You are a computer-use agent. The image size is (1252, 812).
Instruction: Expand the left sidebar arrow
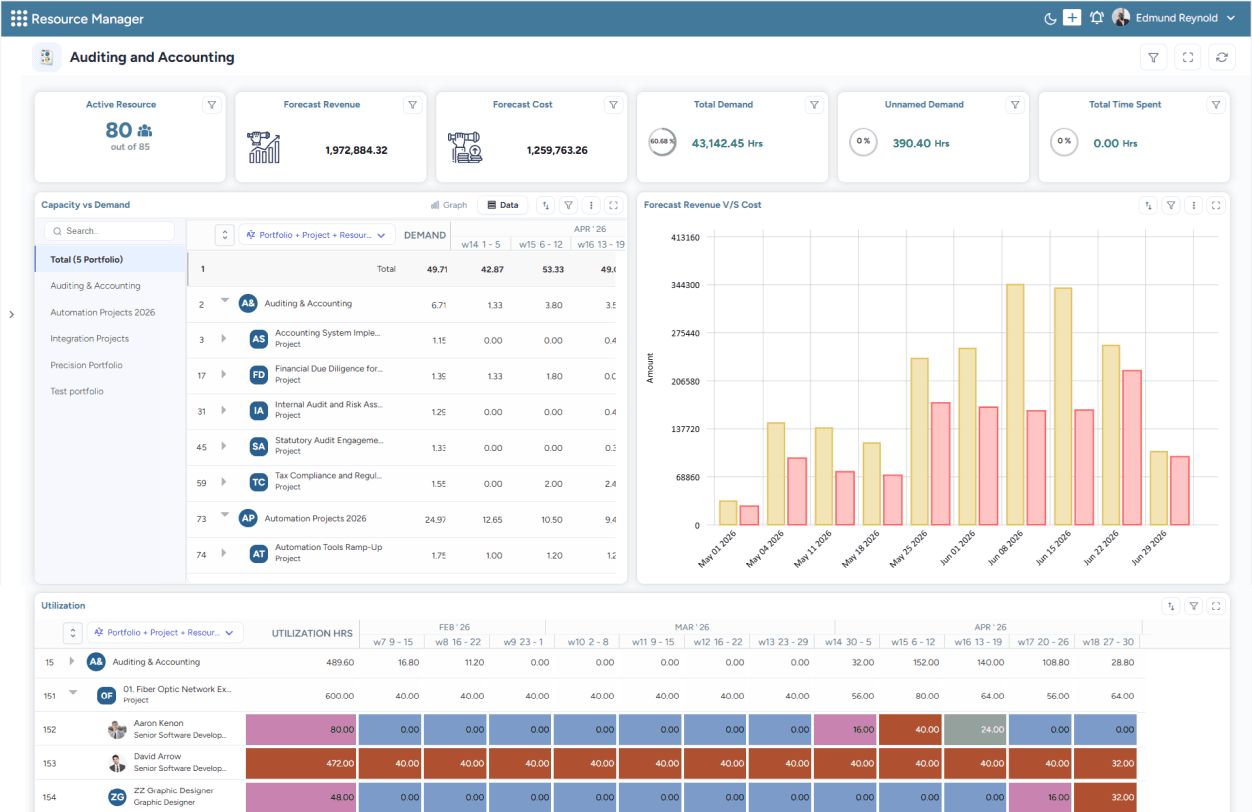click(x=11, y=314)
